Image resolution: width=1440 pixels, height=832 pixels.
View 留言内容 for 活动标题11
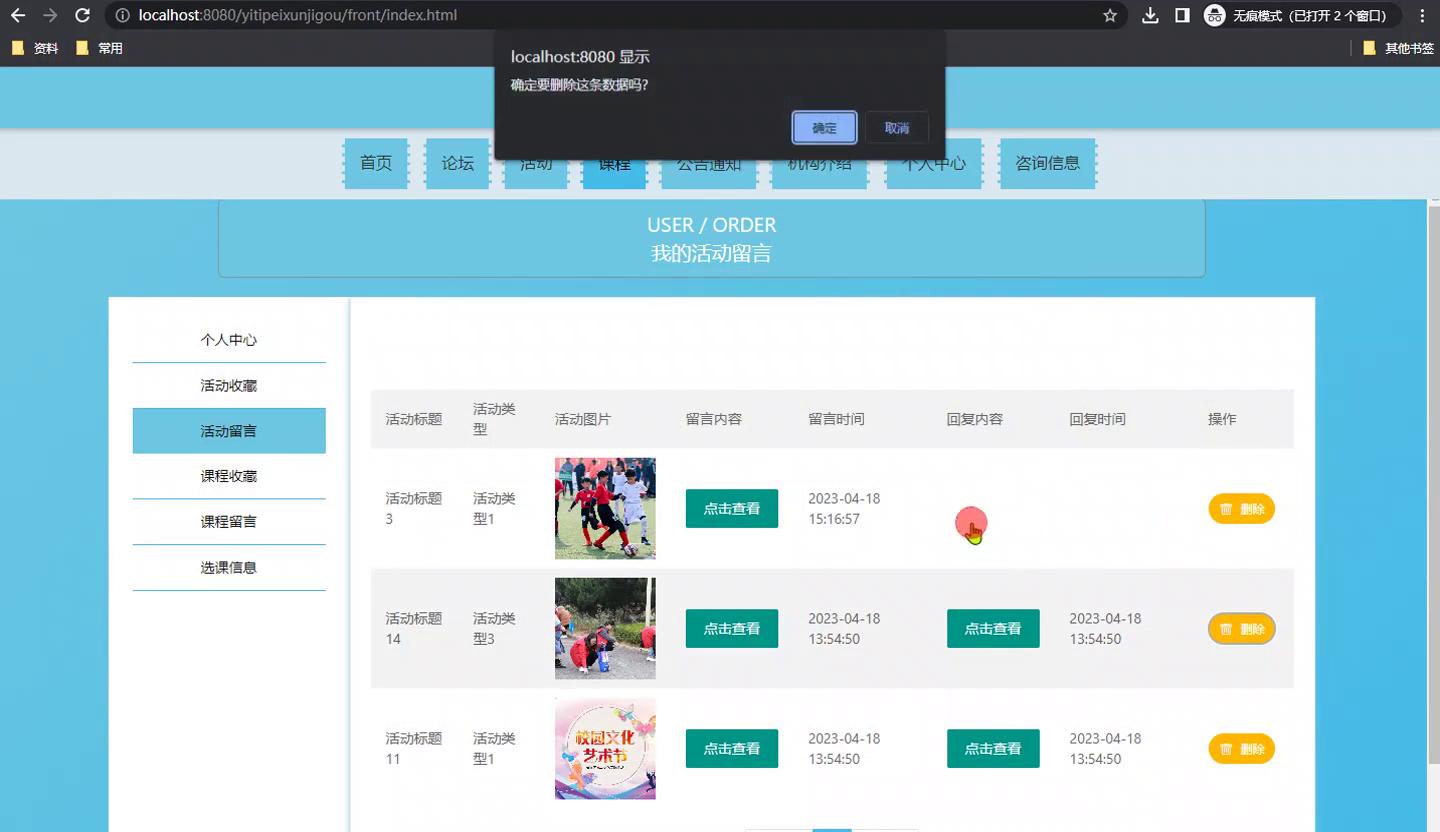pos(732,749)
